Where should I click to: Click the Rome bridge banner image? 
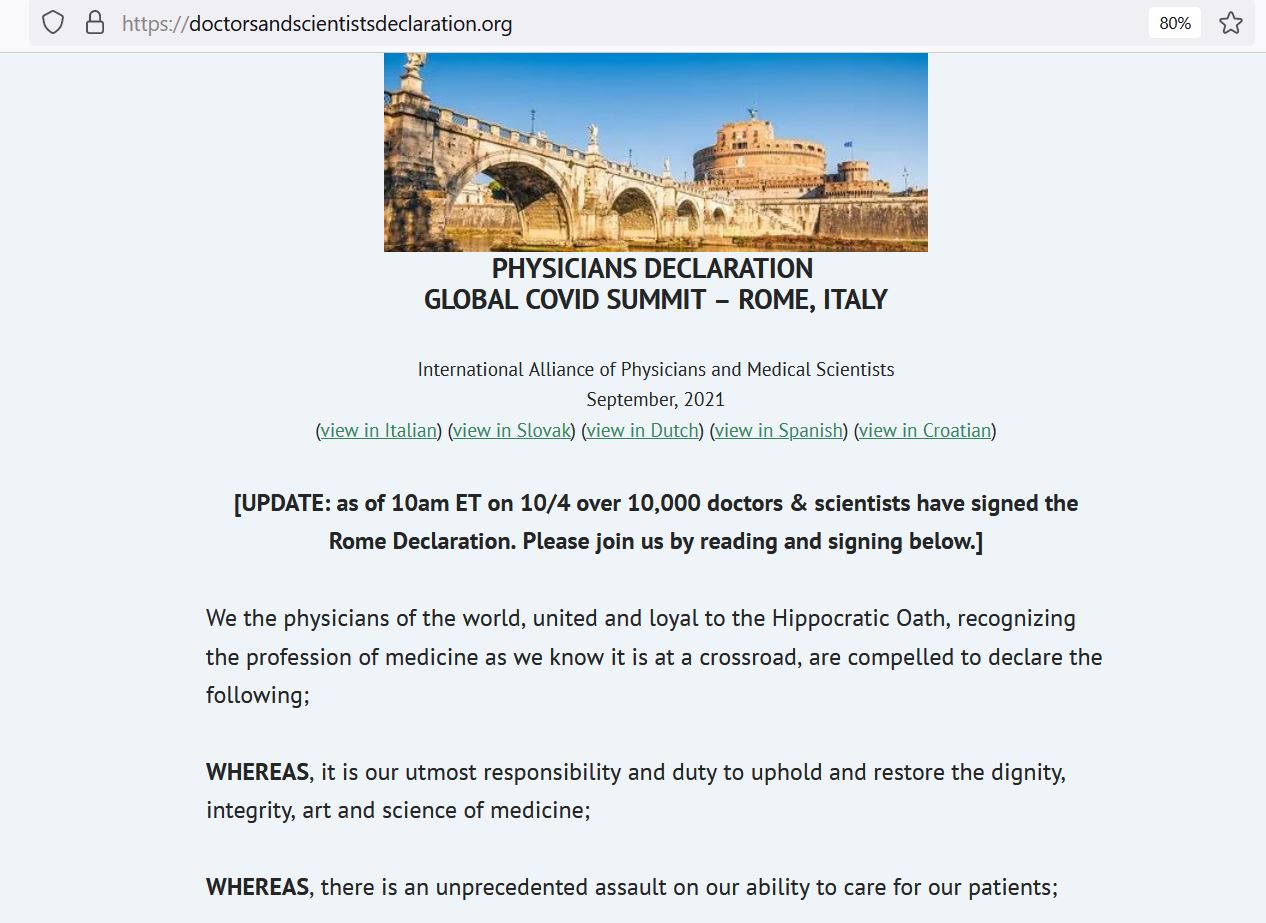[x=655, y=151]
